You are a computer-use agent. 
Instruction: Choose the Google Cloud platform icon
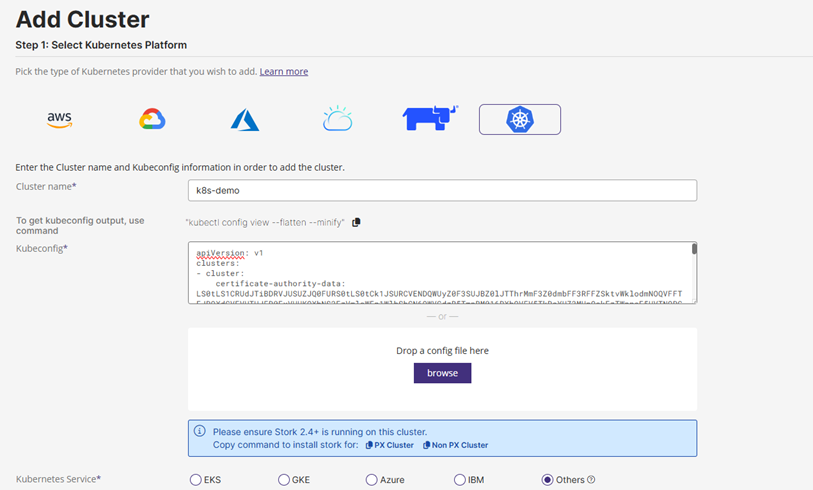point(152,119)
